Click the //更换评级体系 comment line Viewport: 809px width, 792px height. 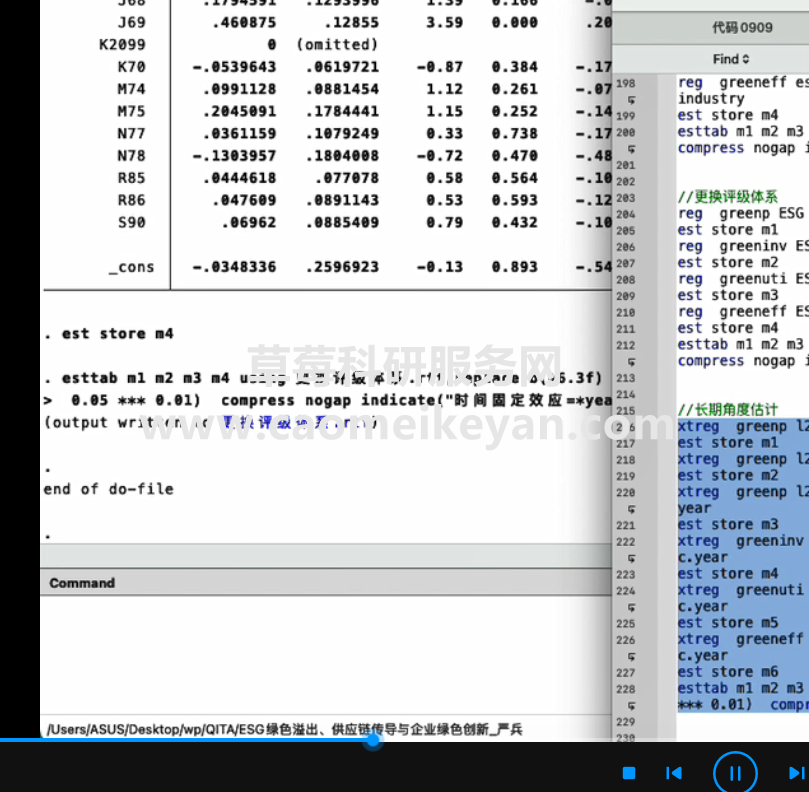728,197
